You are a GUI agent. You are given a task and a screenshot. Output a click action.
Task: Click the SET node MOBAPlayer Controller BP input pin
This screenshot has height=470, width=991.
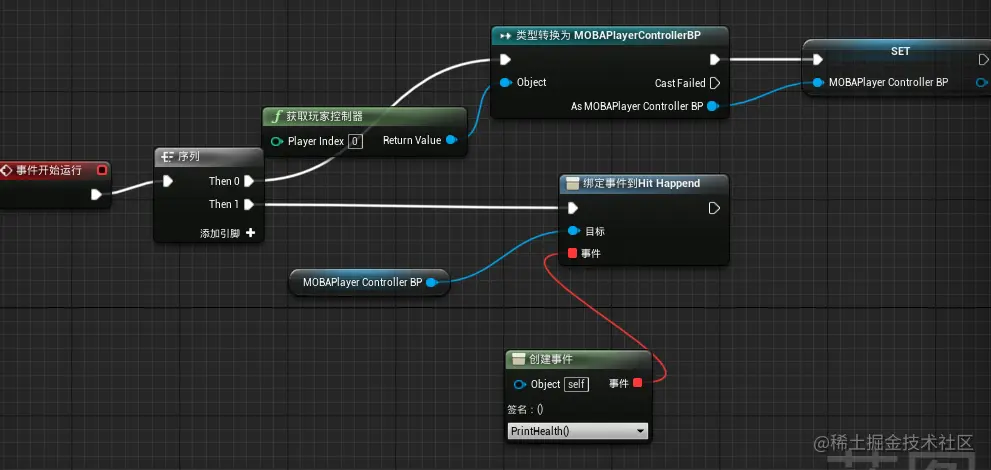tap(818, 82)
